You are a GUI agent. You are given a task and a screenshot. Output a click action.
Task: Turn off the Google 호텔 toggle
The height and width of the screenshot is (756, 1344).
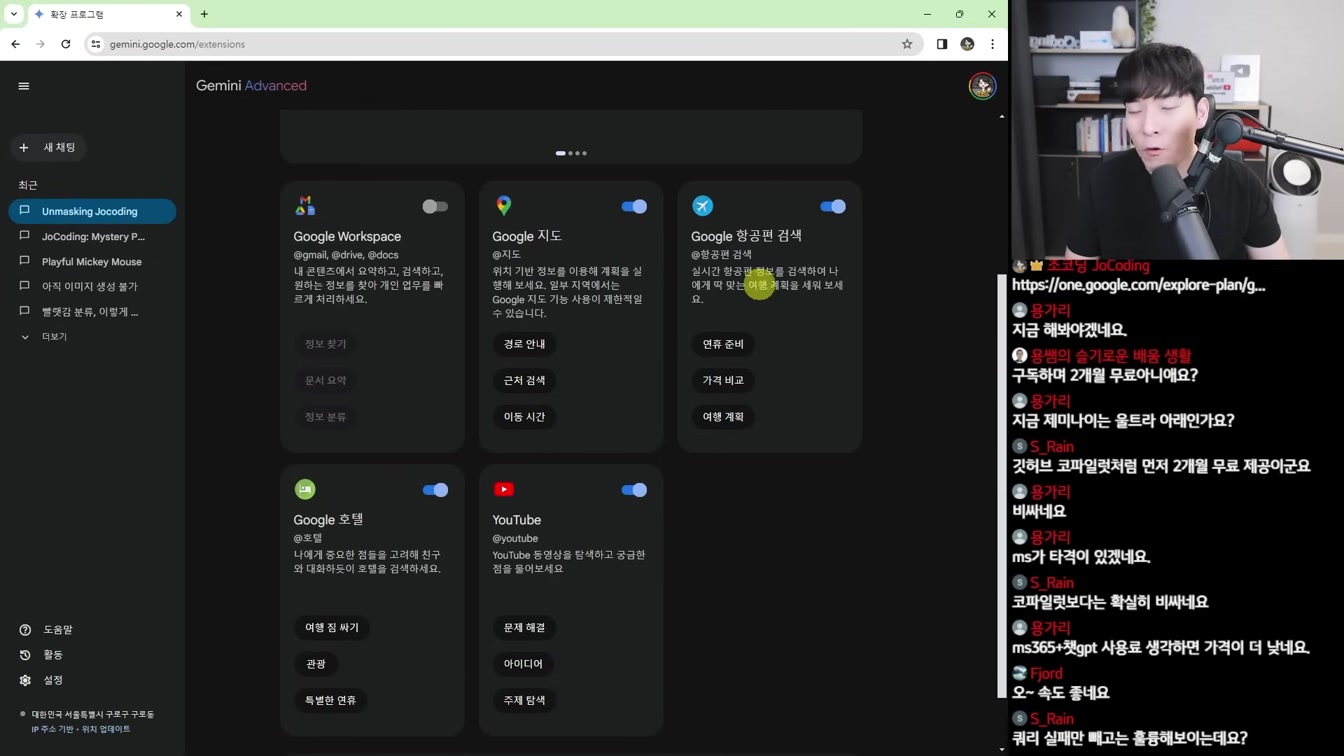coord(435,490)
